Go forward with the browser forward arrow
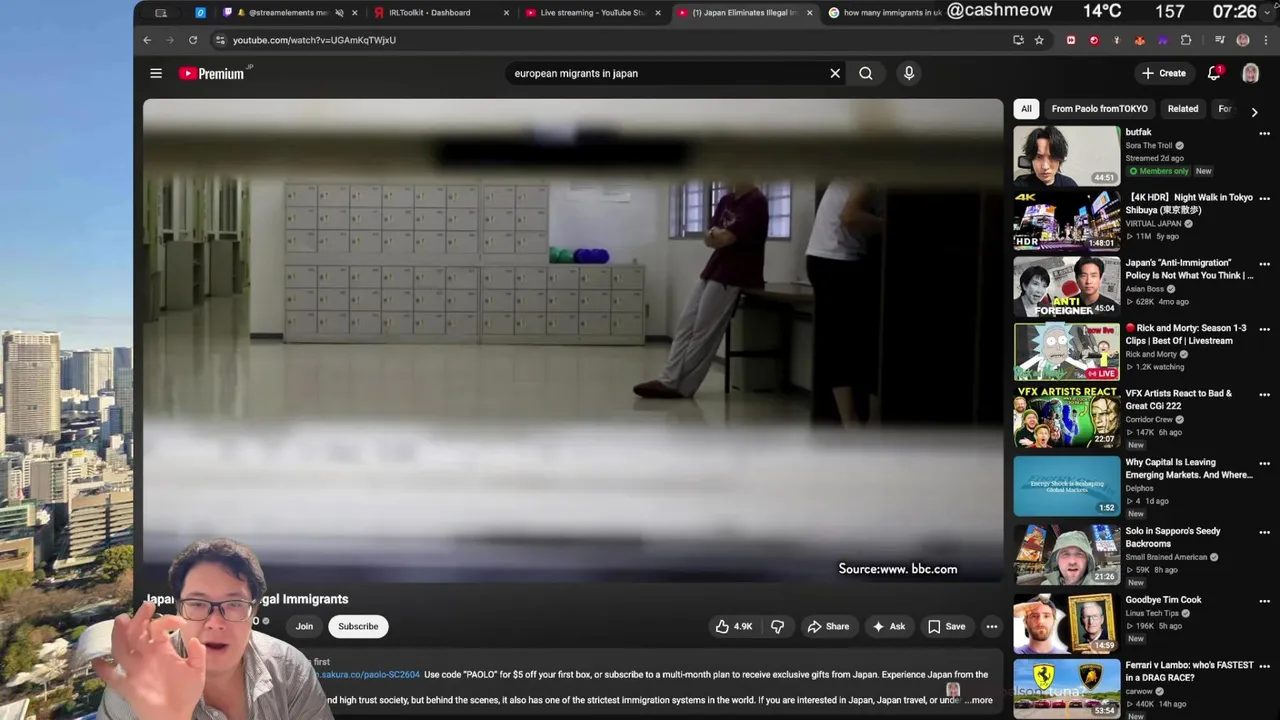The height and width of the screenshot is (720, 1280). 169,40
